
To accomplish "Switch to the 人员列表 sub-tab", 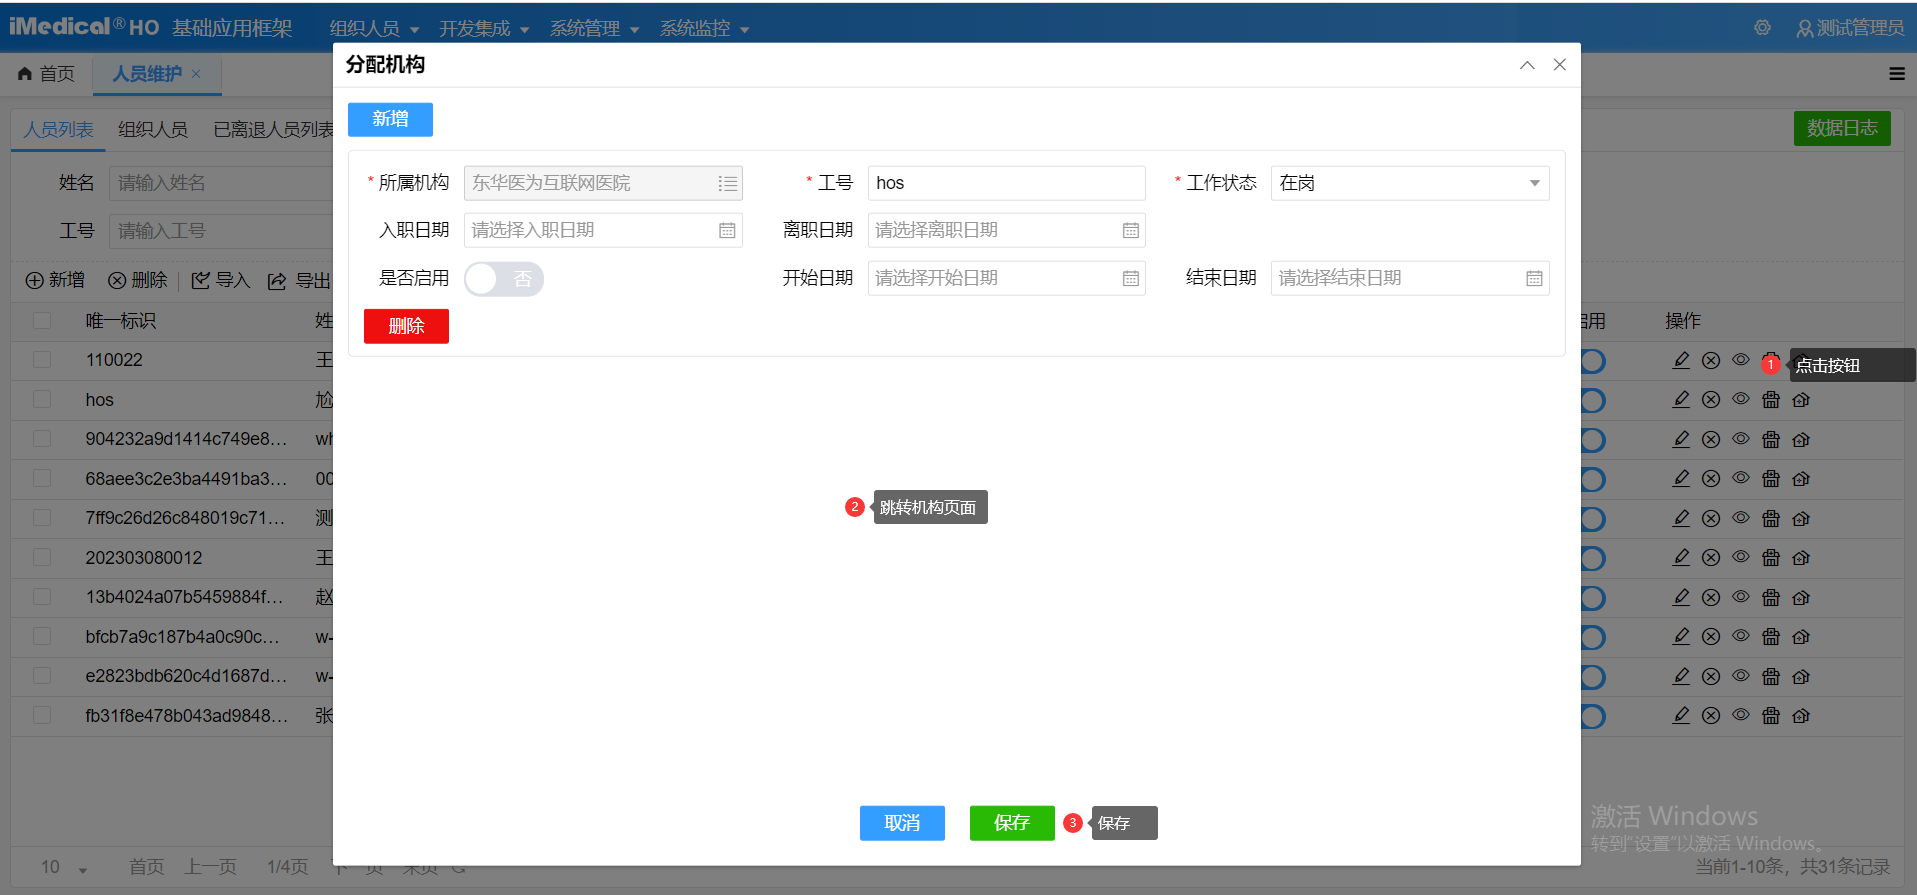I will (58, 130).
